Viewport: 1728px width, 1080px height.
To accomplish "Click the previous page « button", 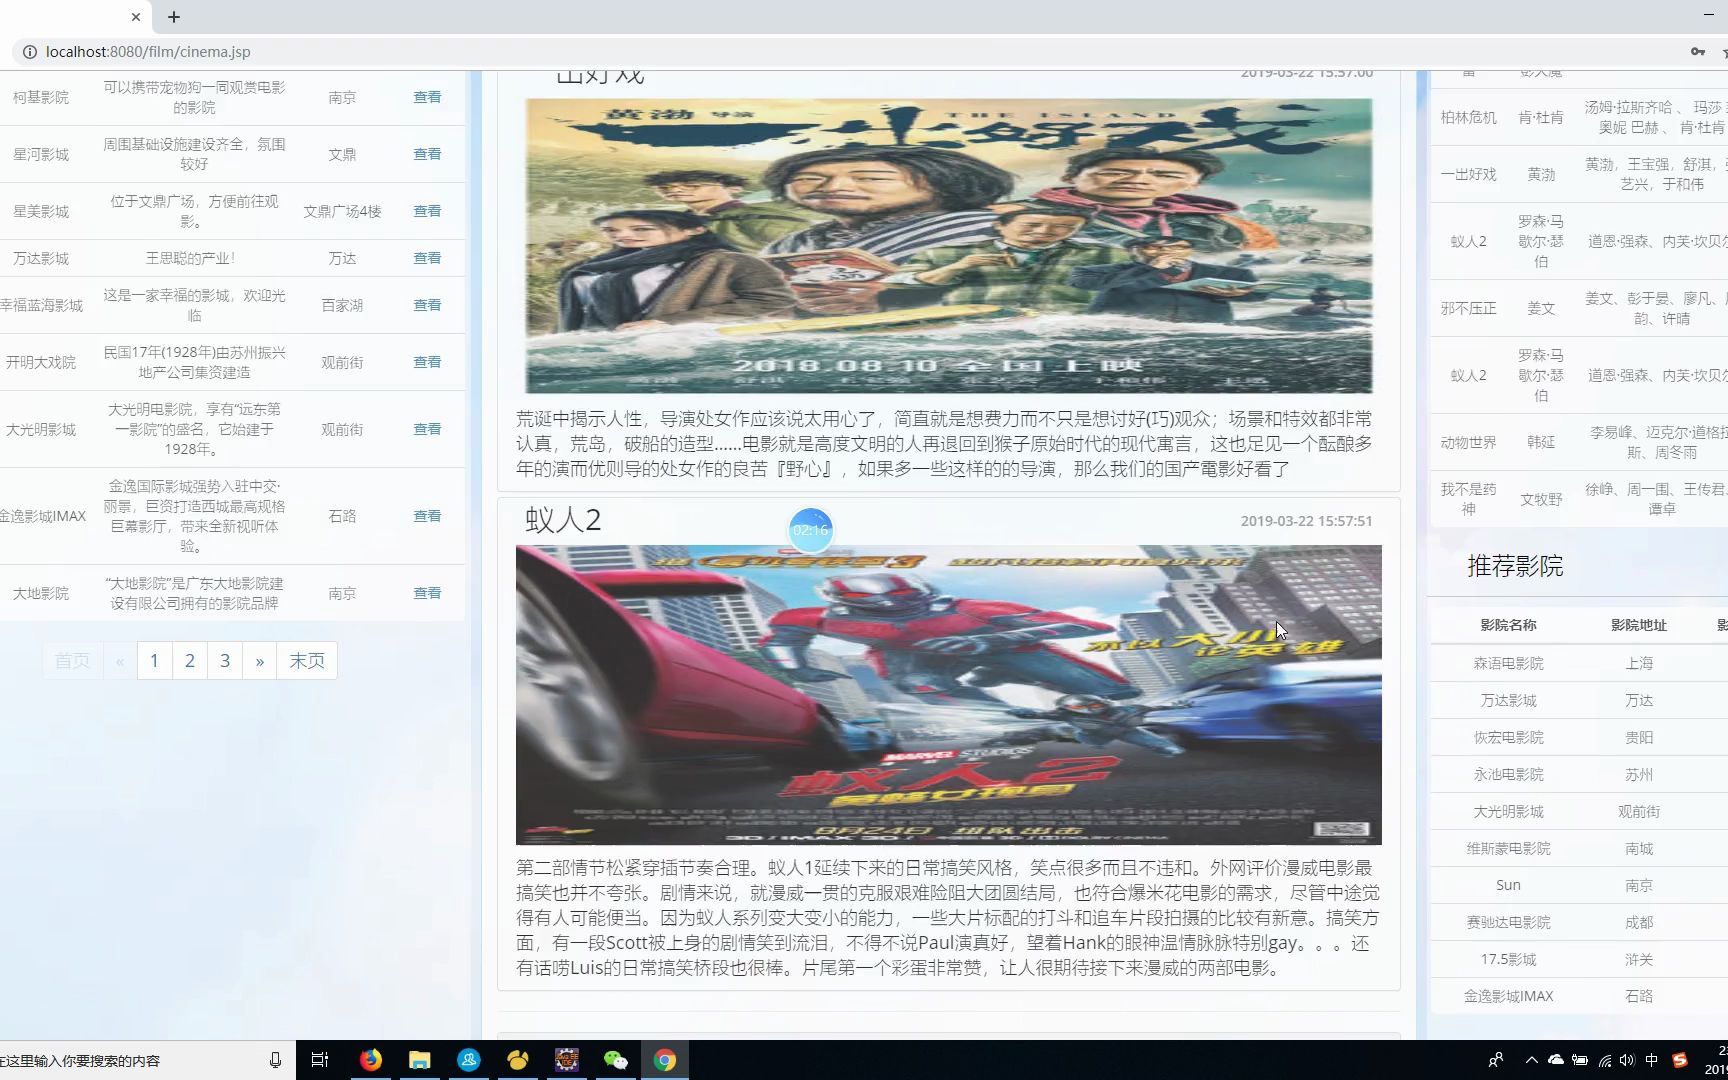I will [119, 660].
